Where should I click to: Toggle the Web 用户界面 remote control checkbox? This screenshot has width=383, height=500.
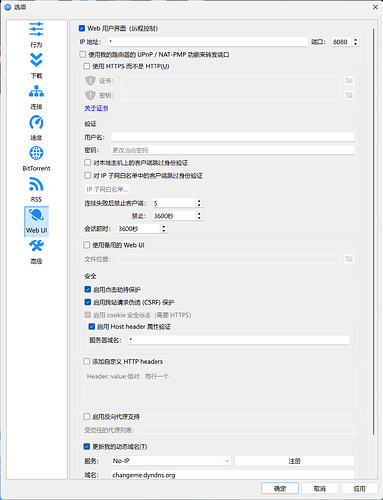tap(82, 28)
